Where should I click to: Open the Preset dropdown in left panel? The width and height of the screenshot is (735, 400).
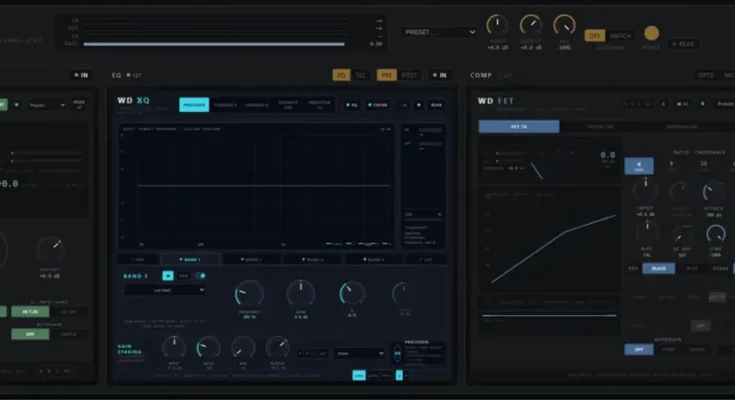[47, 105]
